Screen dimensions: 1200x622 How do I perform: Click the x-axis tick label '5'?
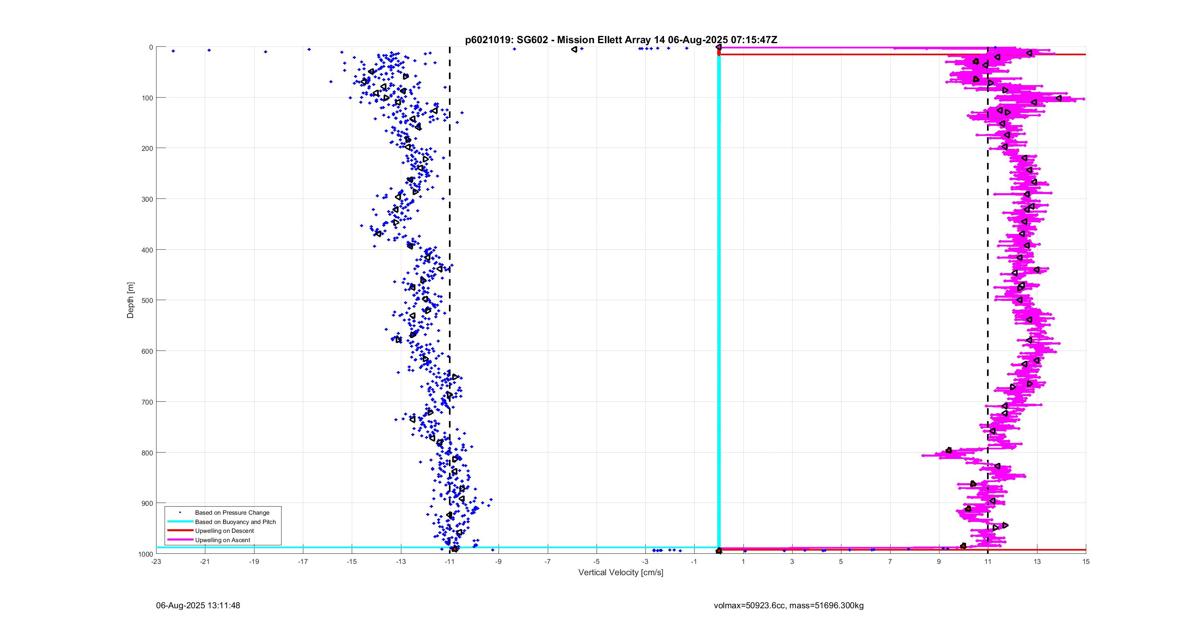click(x=841, y=561)
